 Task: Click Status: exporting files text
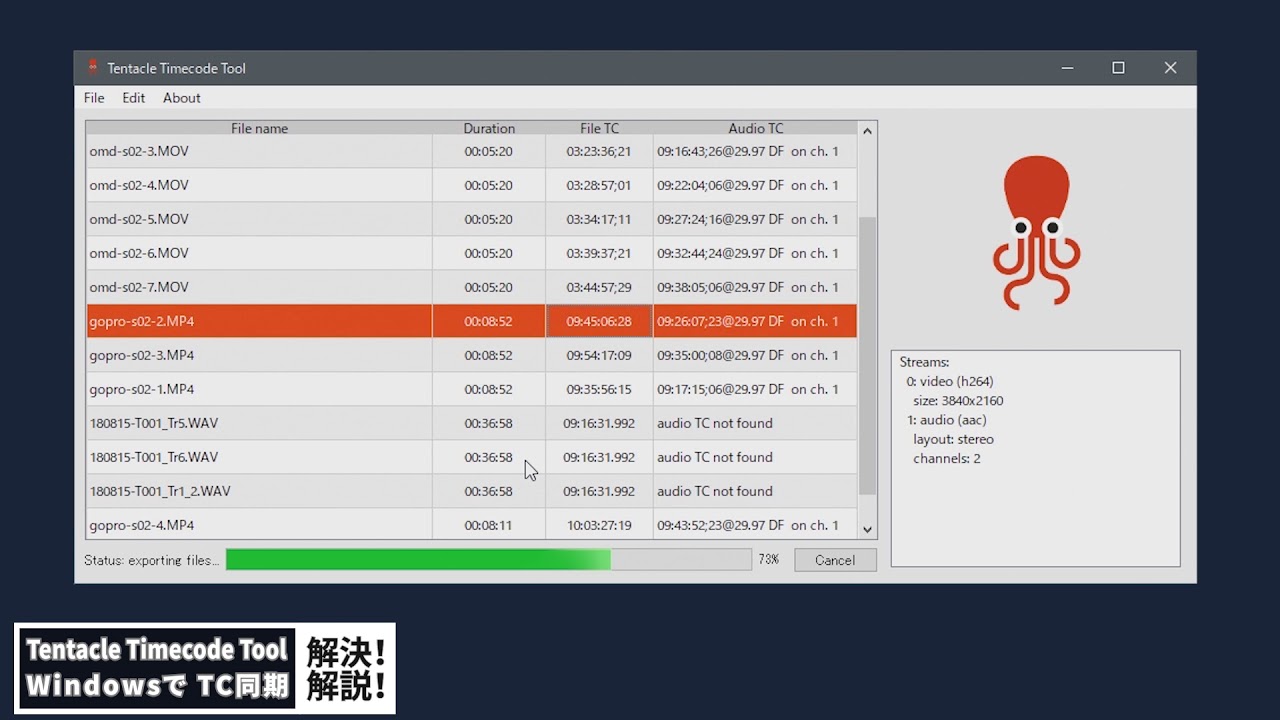pyautogui.click(x=151, y=560)
